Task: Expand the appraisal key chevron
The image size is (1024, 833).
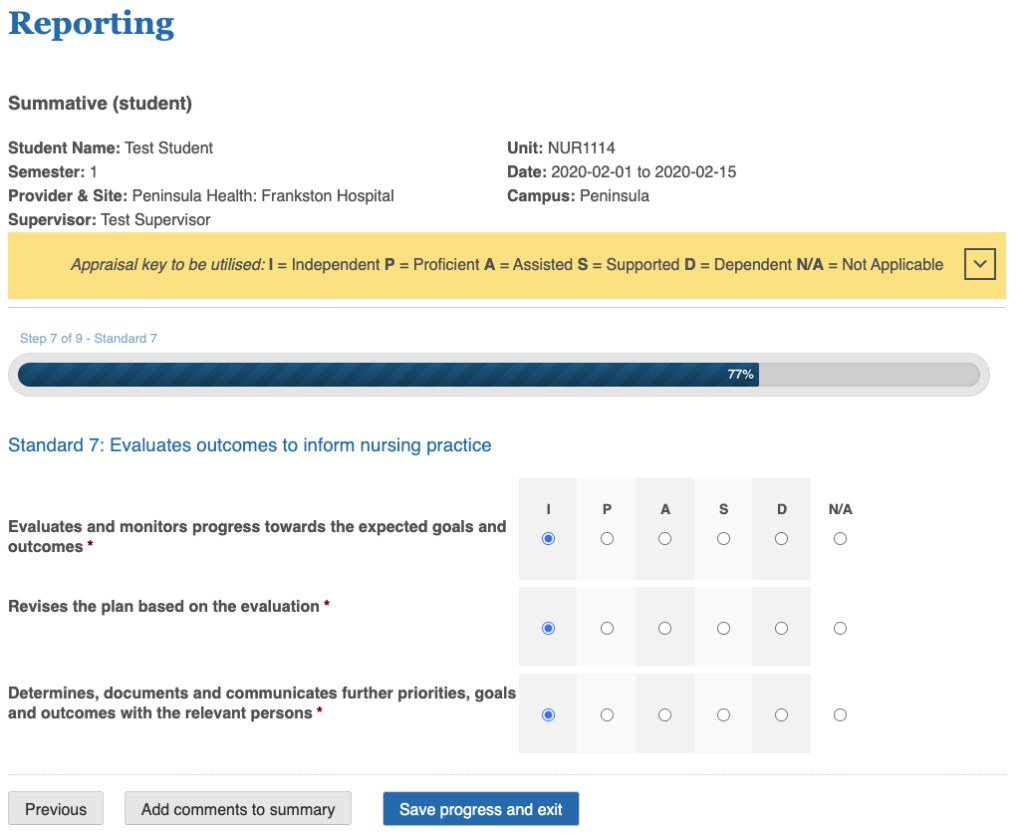Action: [x=979, y=265]
